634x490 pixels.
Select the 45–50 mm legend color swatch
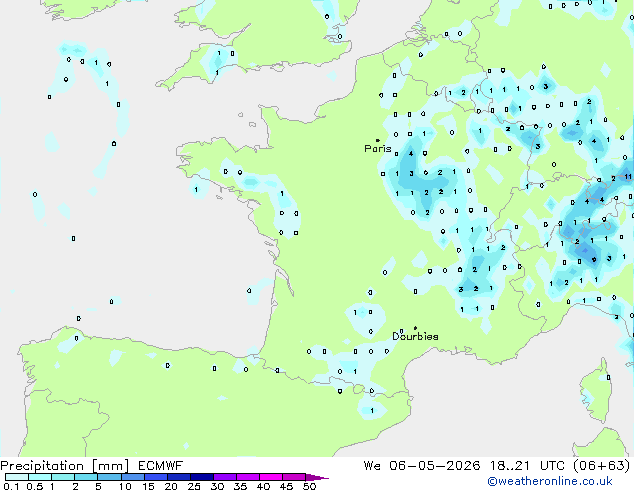coord(294,477)
